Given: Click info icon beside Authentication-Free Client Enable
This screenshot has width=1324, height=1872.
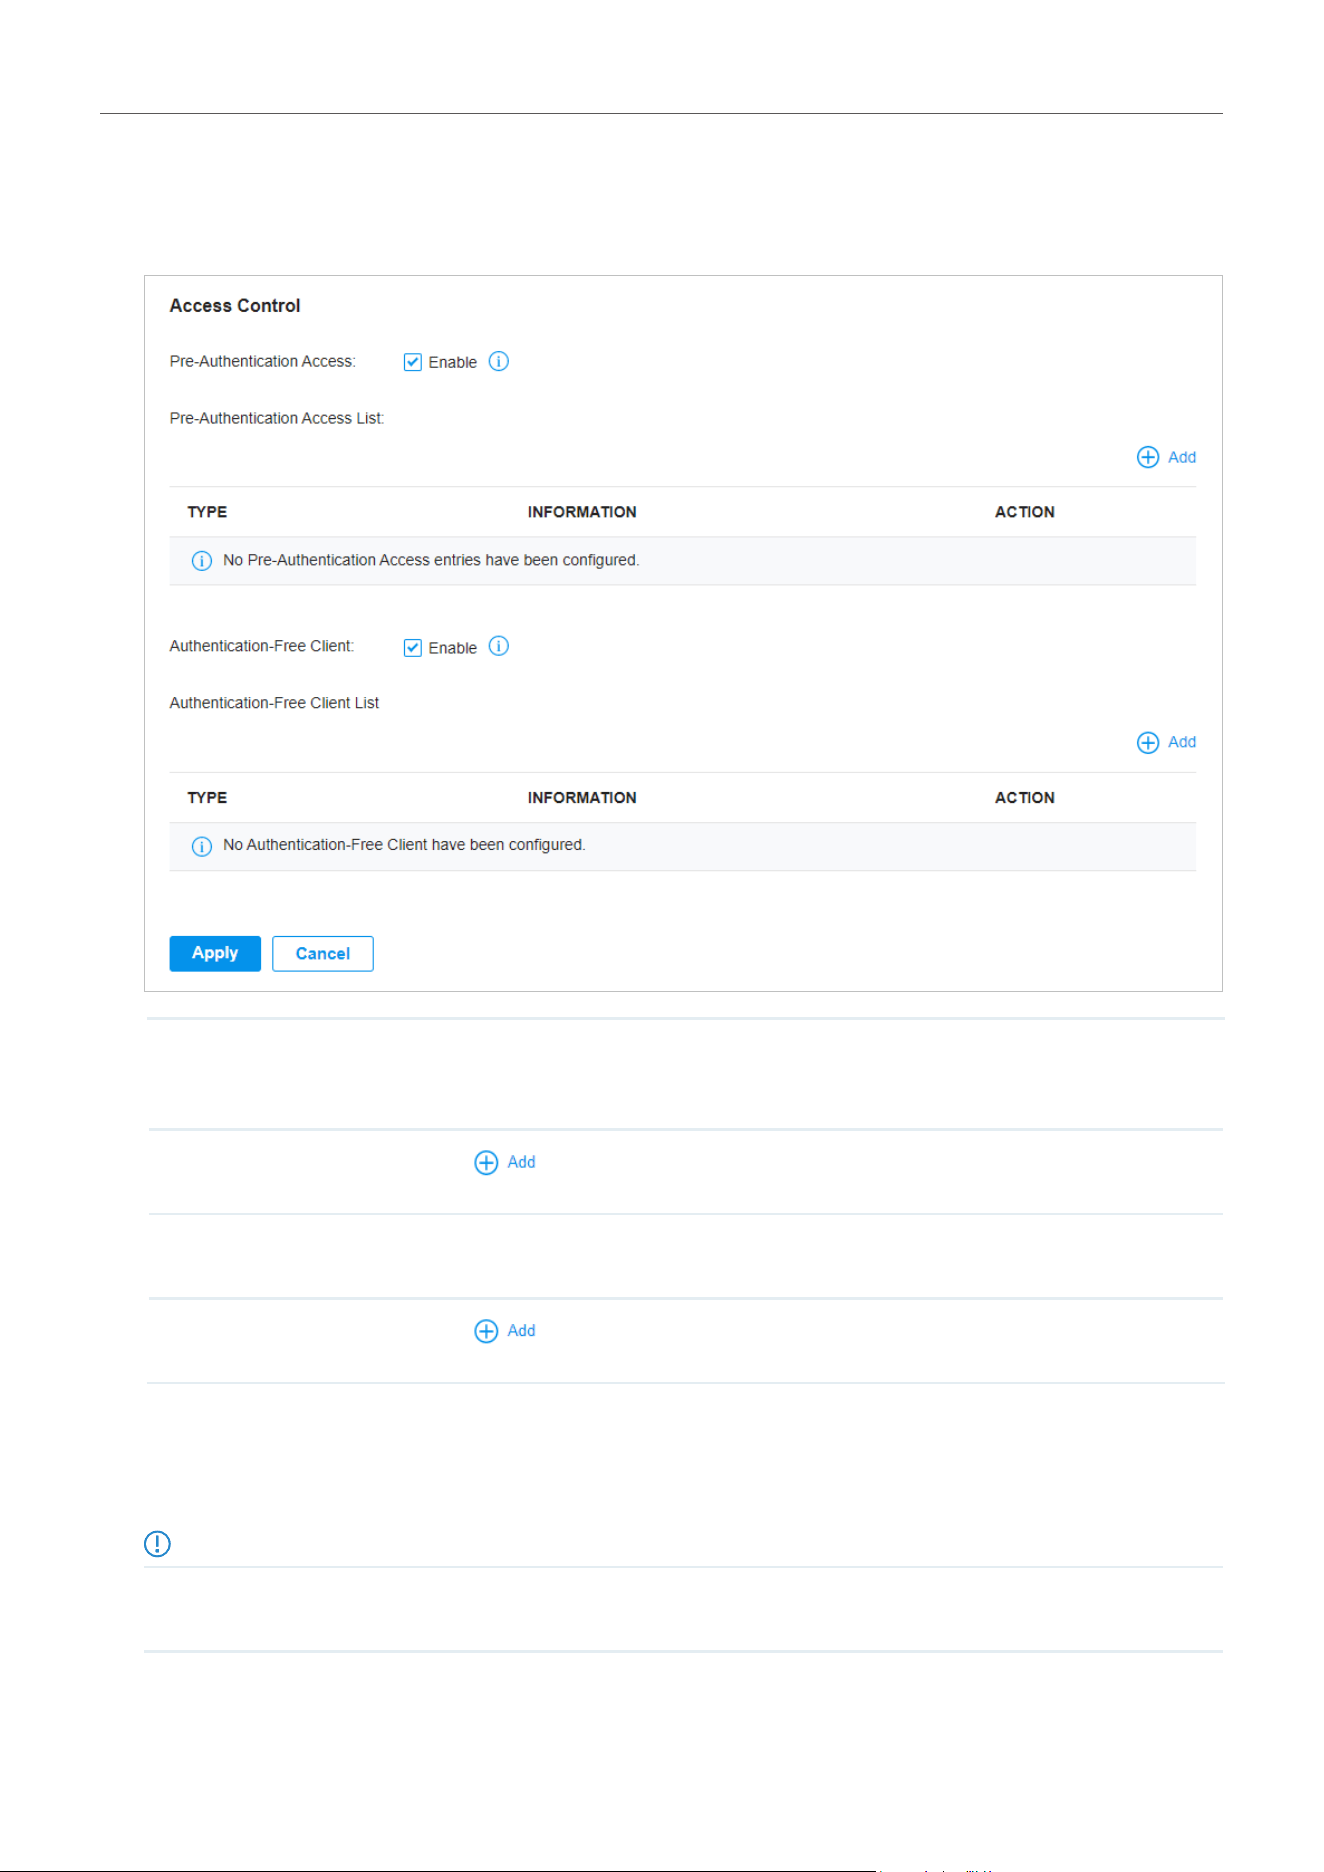Looking at the screenshot, I should (499, 646).
